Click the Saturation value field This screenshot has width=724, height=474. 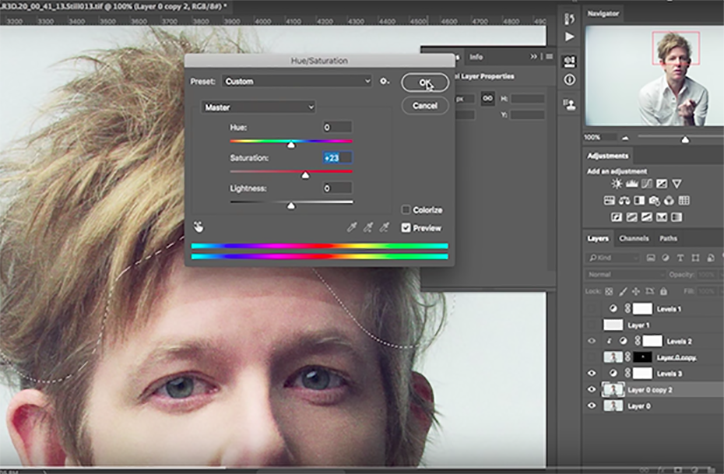(x=338, y=158)
